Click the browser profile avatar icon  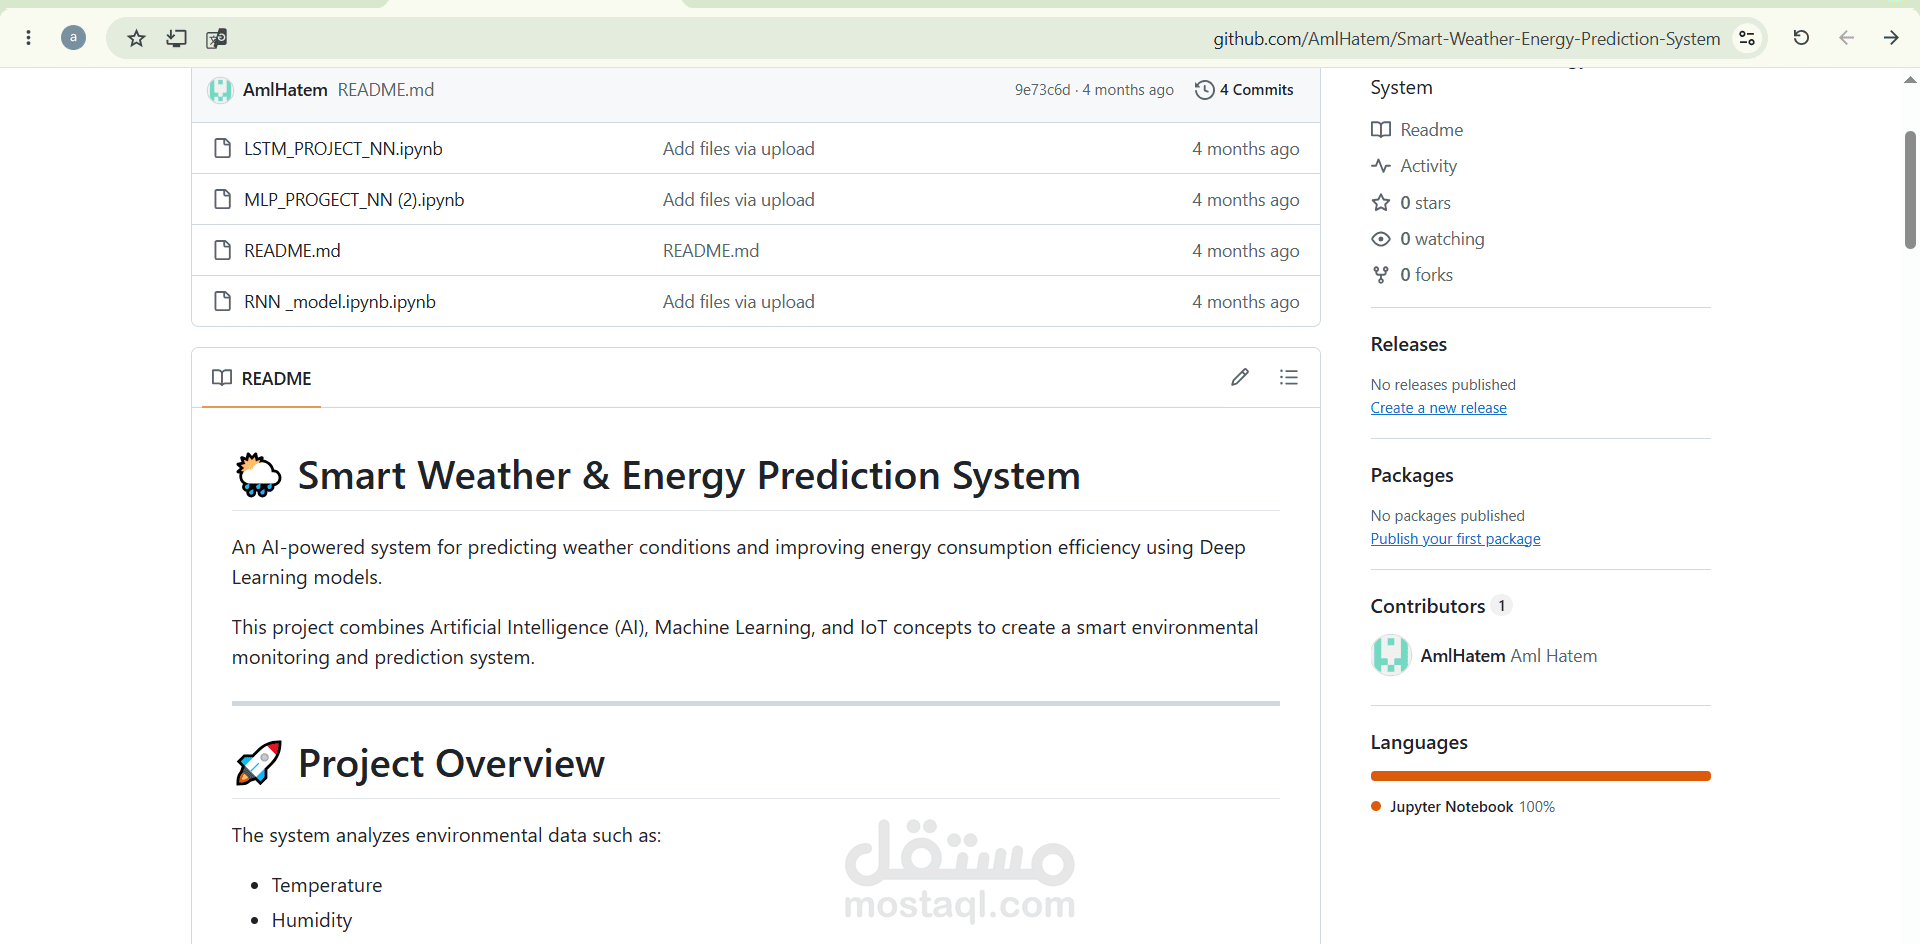click(73, 38)
